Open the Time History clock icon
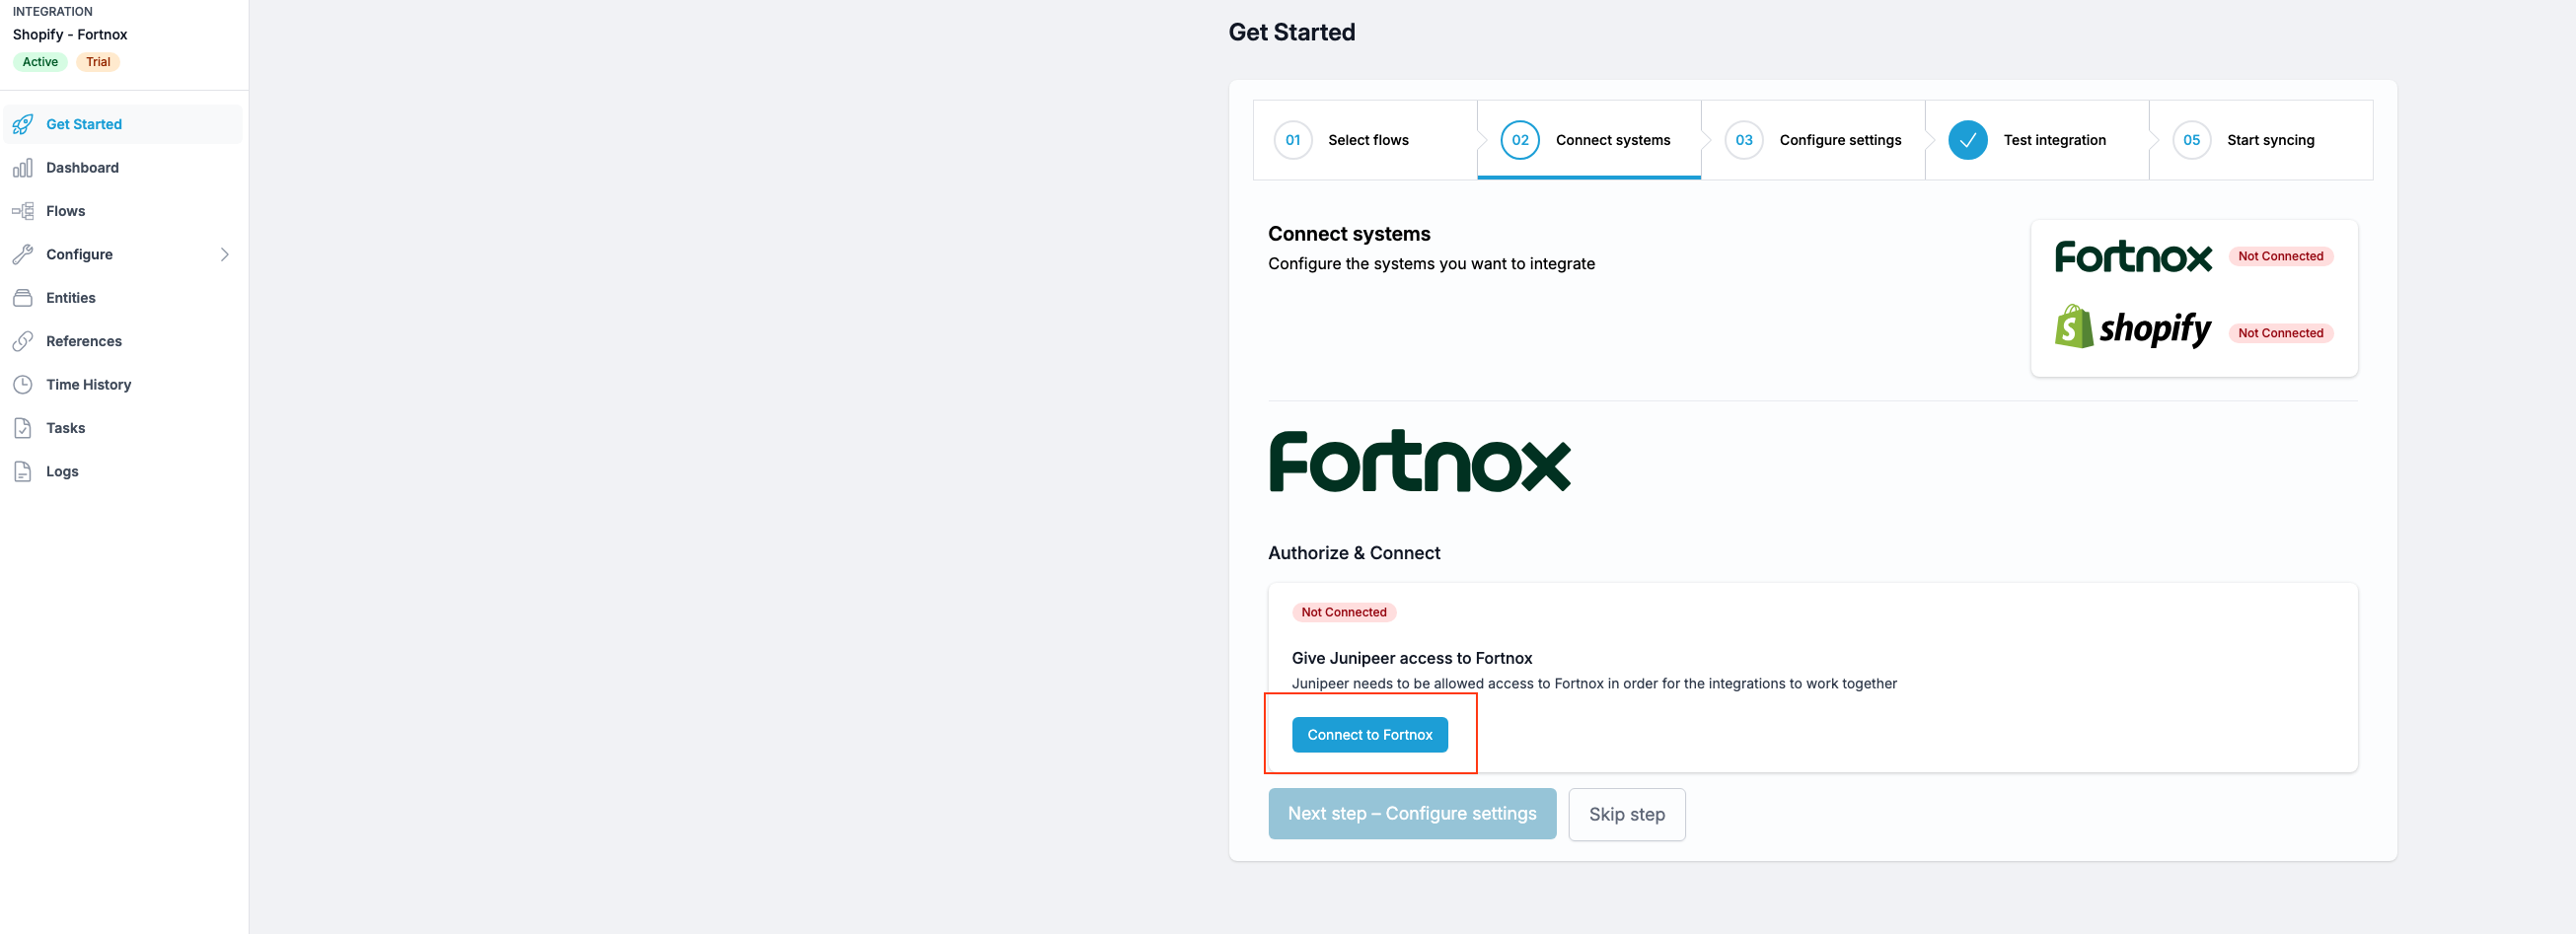Viewport: 2576px width, 934px height. click(23, 384)
